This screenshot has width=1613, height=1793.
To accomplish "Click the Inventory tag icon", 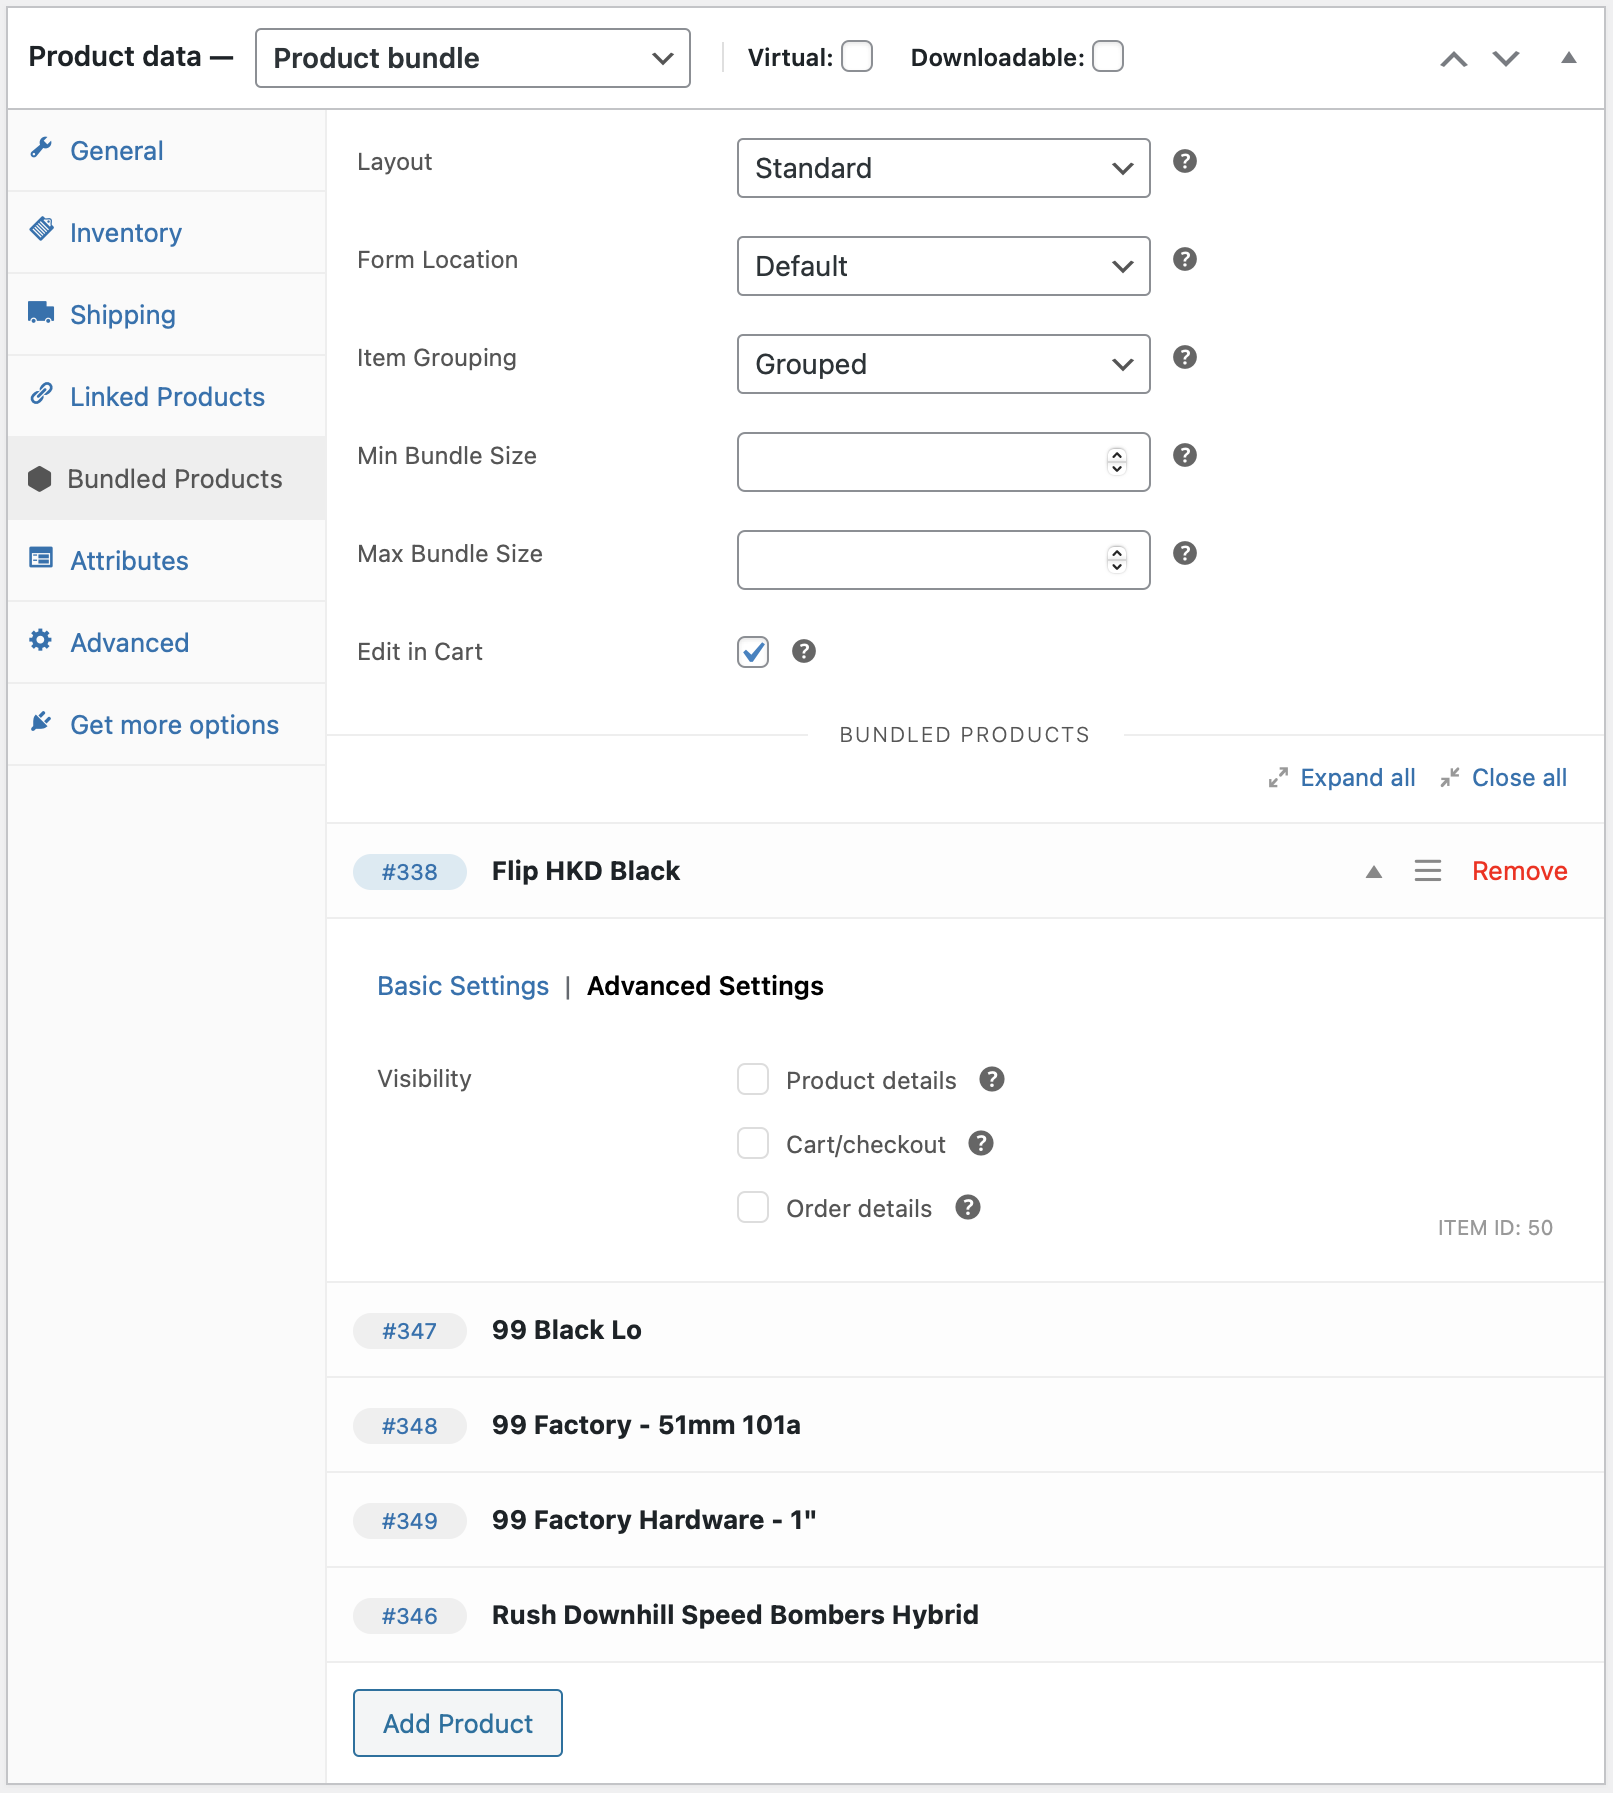I will 41,231.
